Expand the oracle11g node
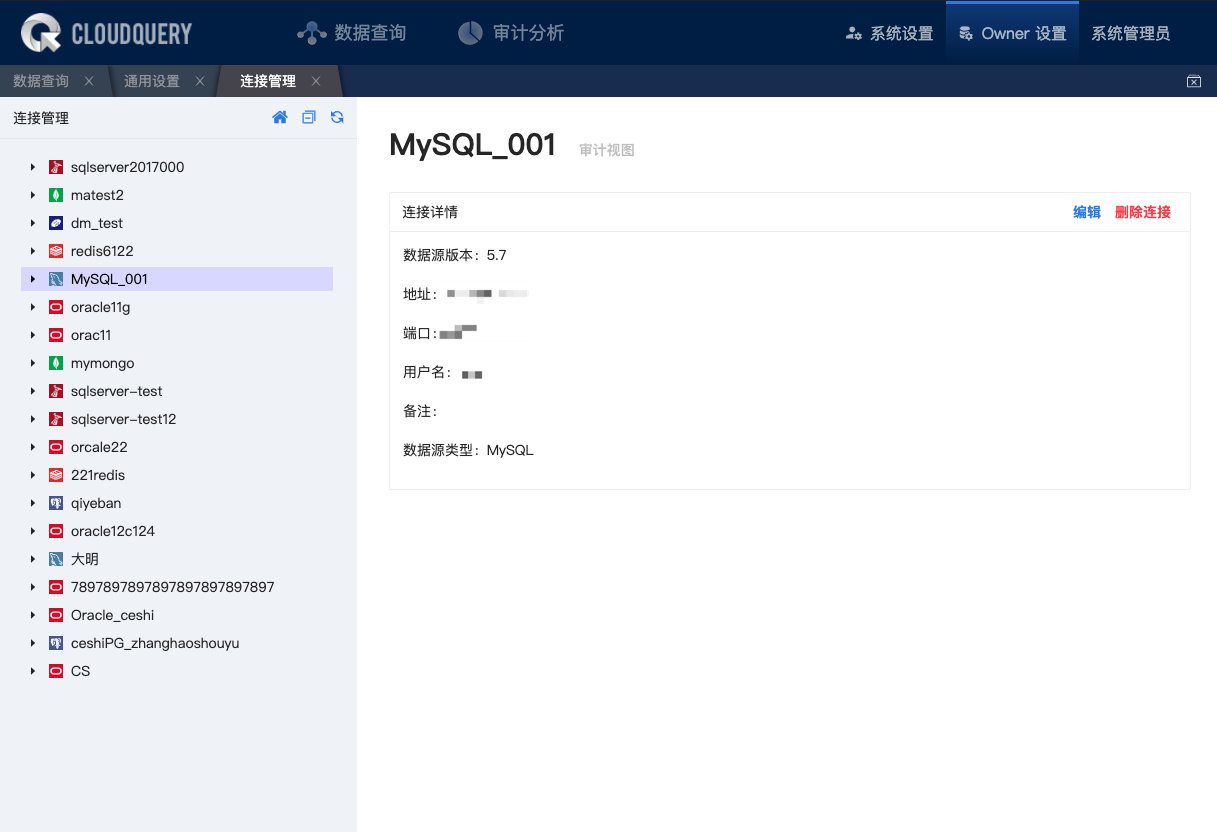1217x832 pixels. tap(33, 307)
